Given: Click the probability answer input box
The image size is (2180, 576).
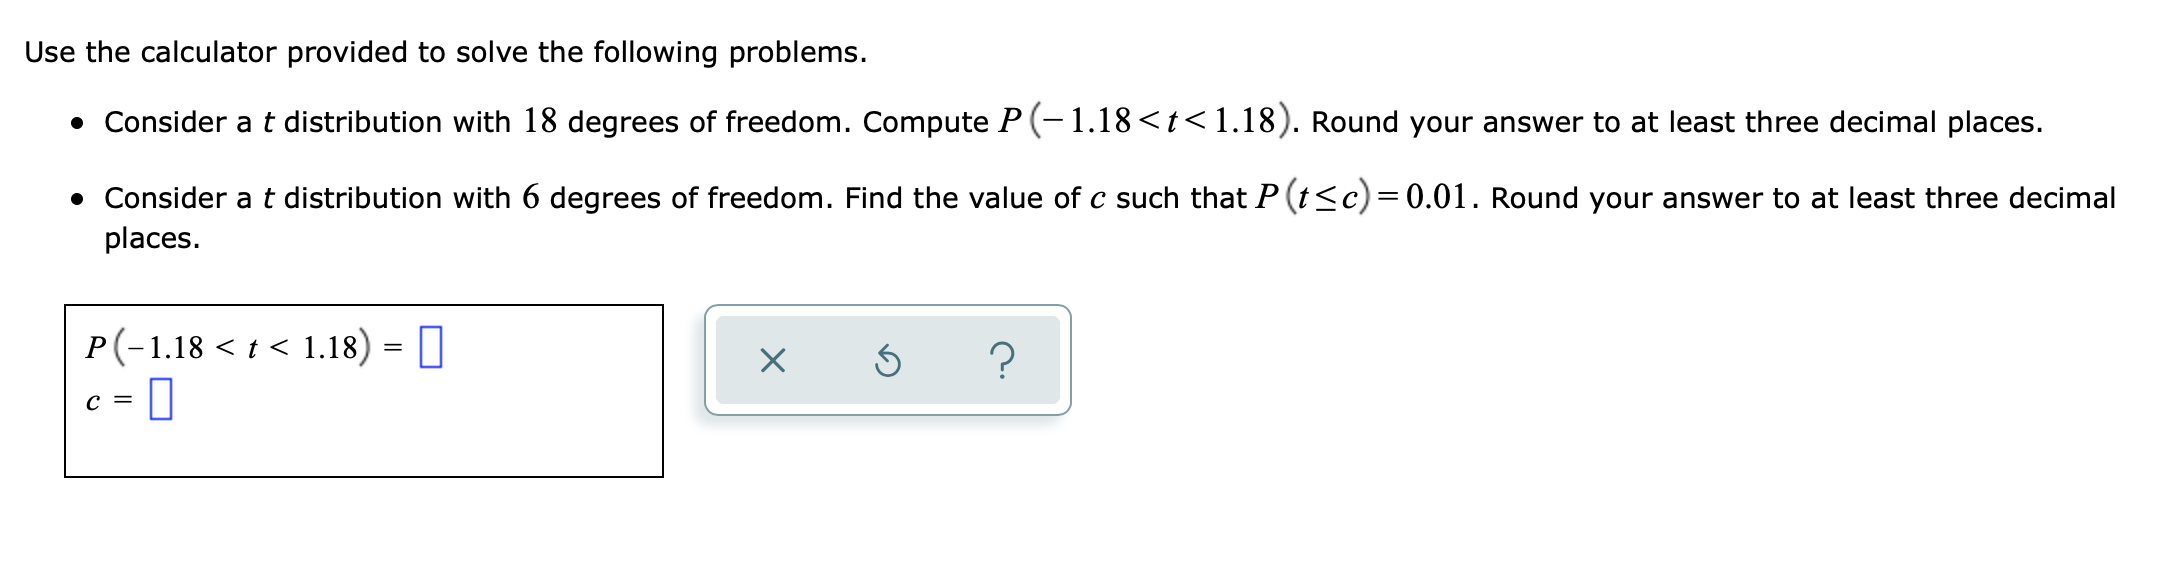Looking at the screenshot, I should point(430,345).
